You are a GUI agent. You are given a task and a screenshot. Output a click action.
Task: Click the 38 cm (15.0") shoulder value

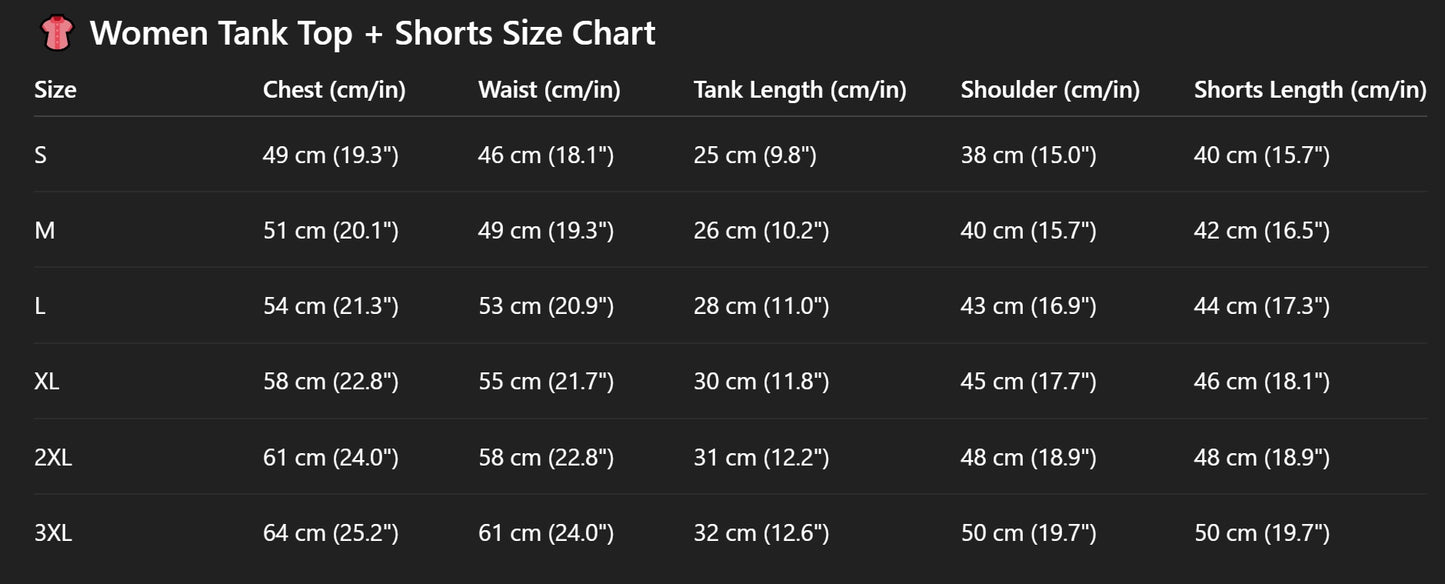click(1028, 155)
